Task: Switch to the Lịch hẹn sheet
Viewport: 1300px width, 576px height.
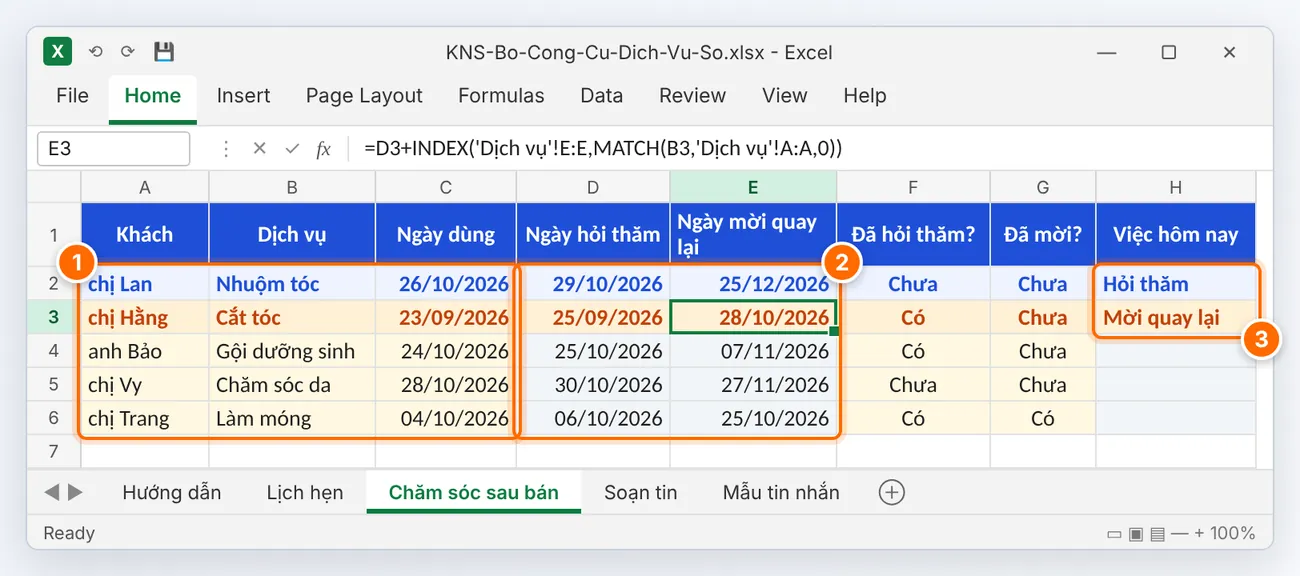Action: (305, 492)
